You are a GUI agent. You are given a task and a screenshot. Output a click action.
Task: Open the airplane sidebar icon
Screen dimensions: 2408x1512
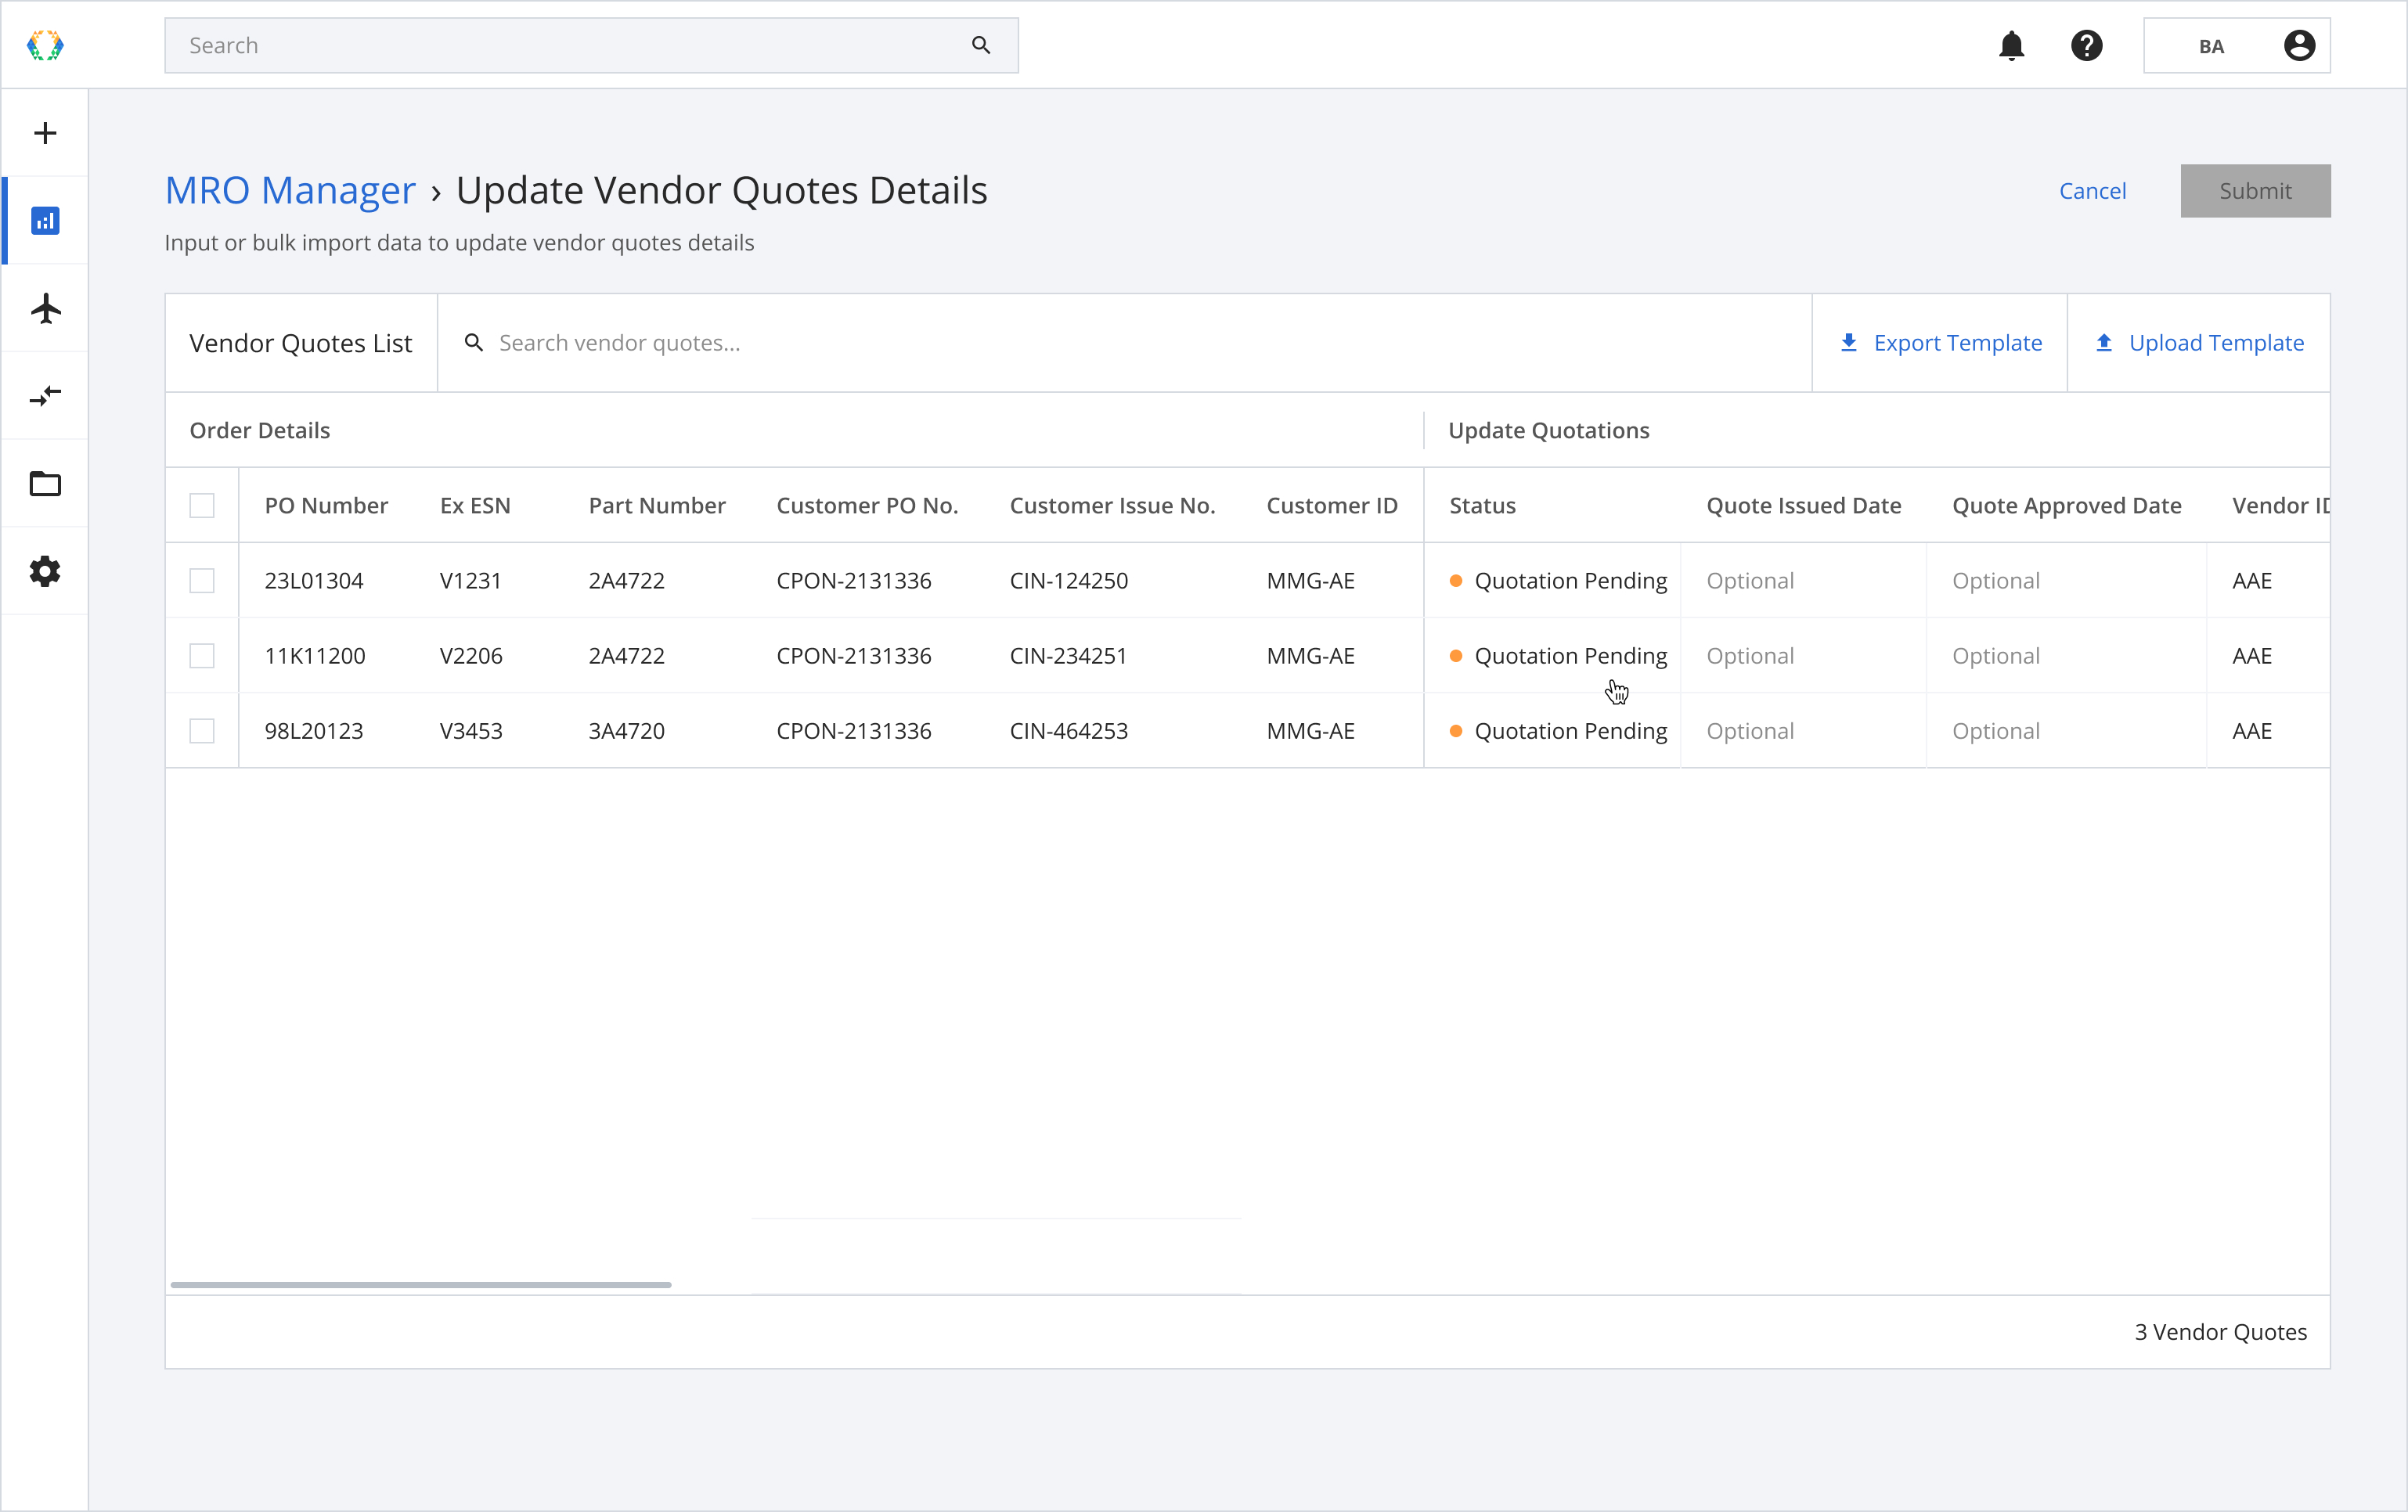[45, 308]
